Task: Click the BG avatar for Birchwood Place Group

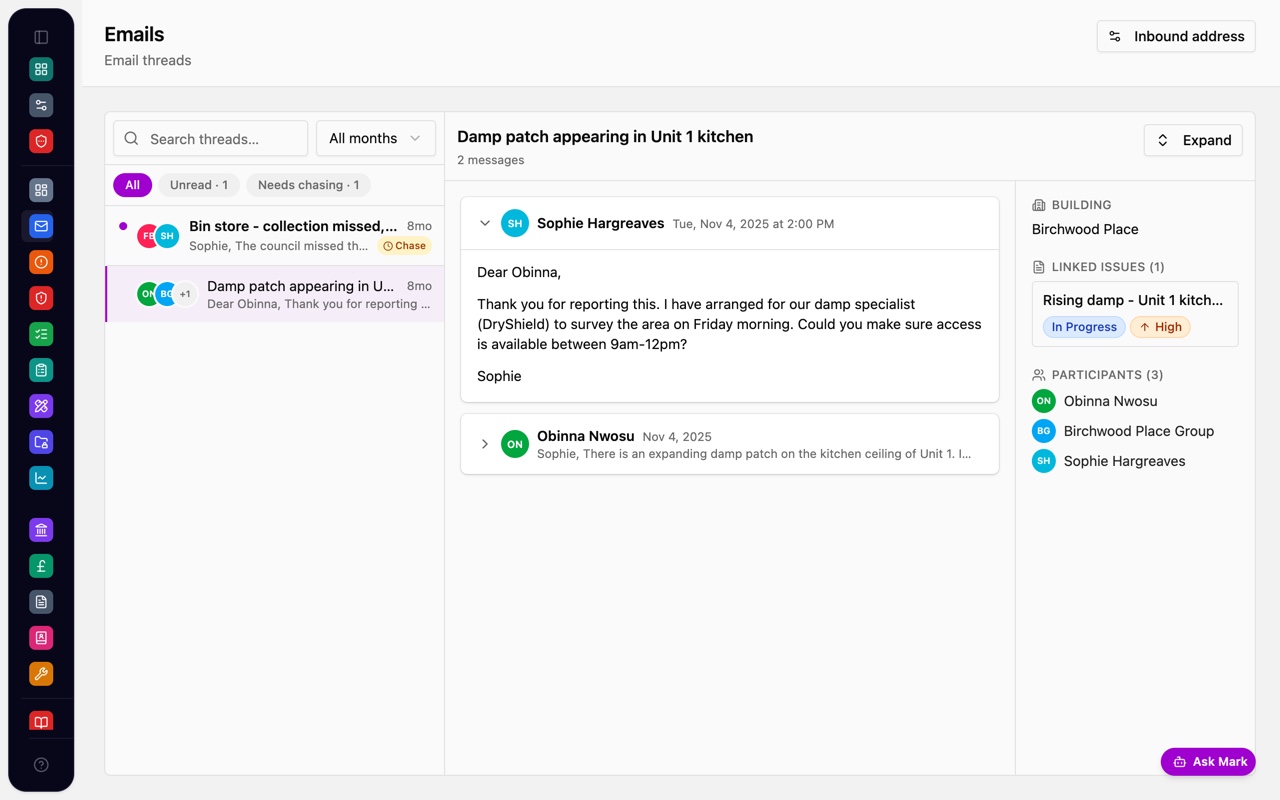Action: pyautogui.click(x=1044, y=431)
